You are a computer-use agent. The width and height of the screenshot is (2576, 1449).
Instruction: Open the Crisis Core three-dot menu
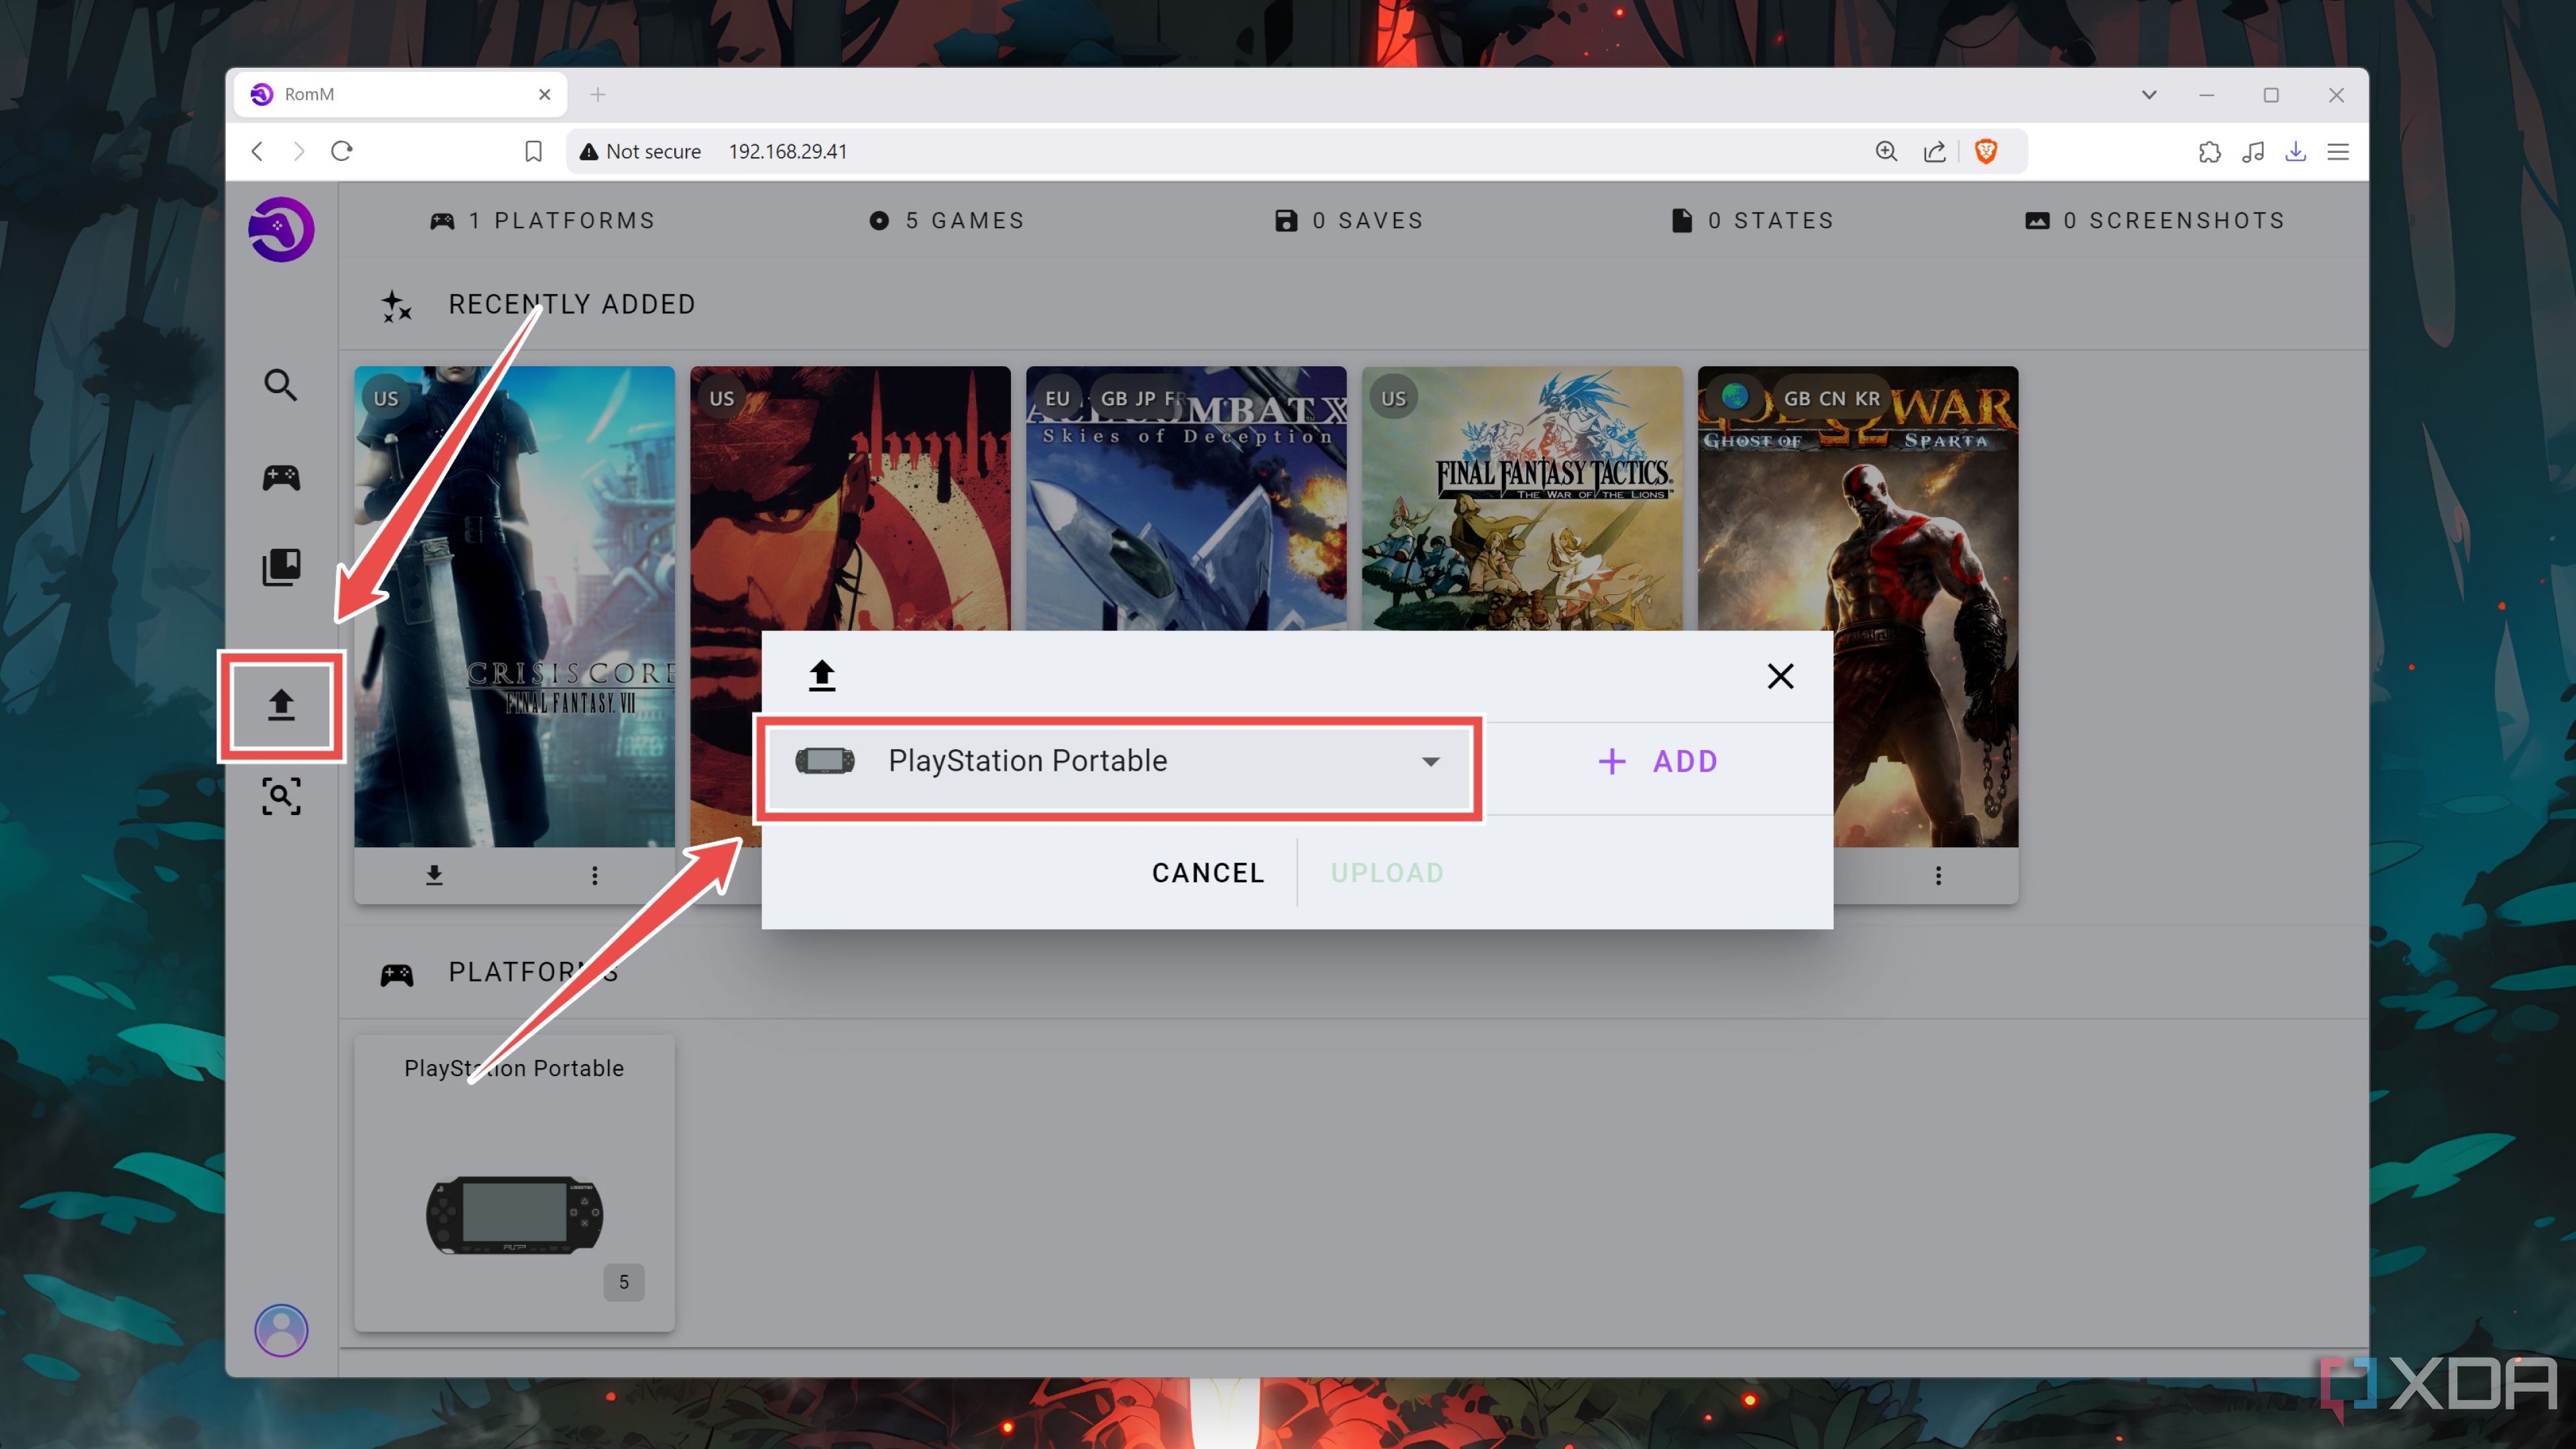click(x=595, y=875)
